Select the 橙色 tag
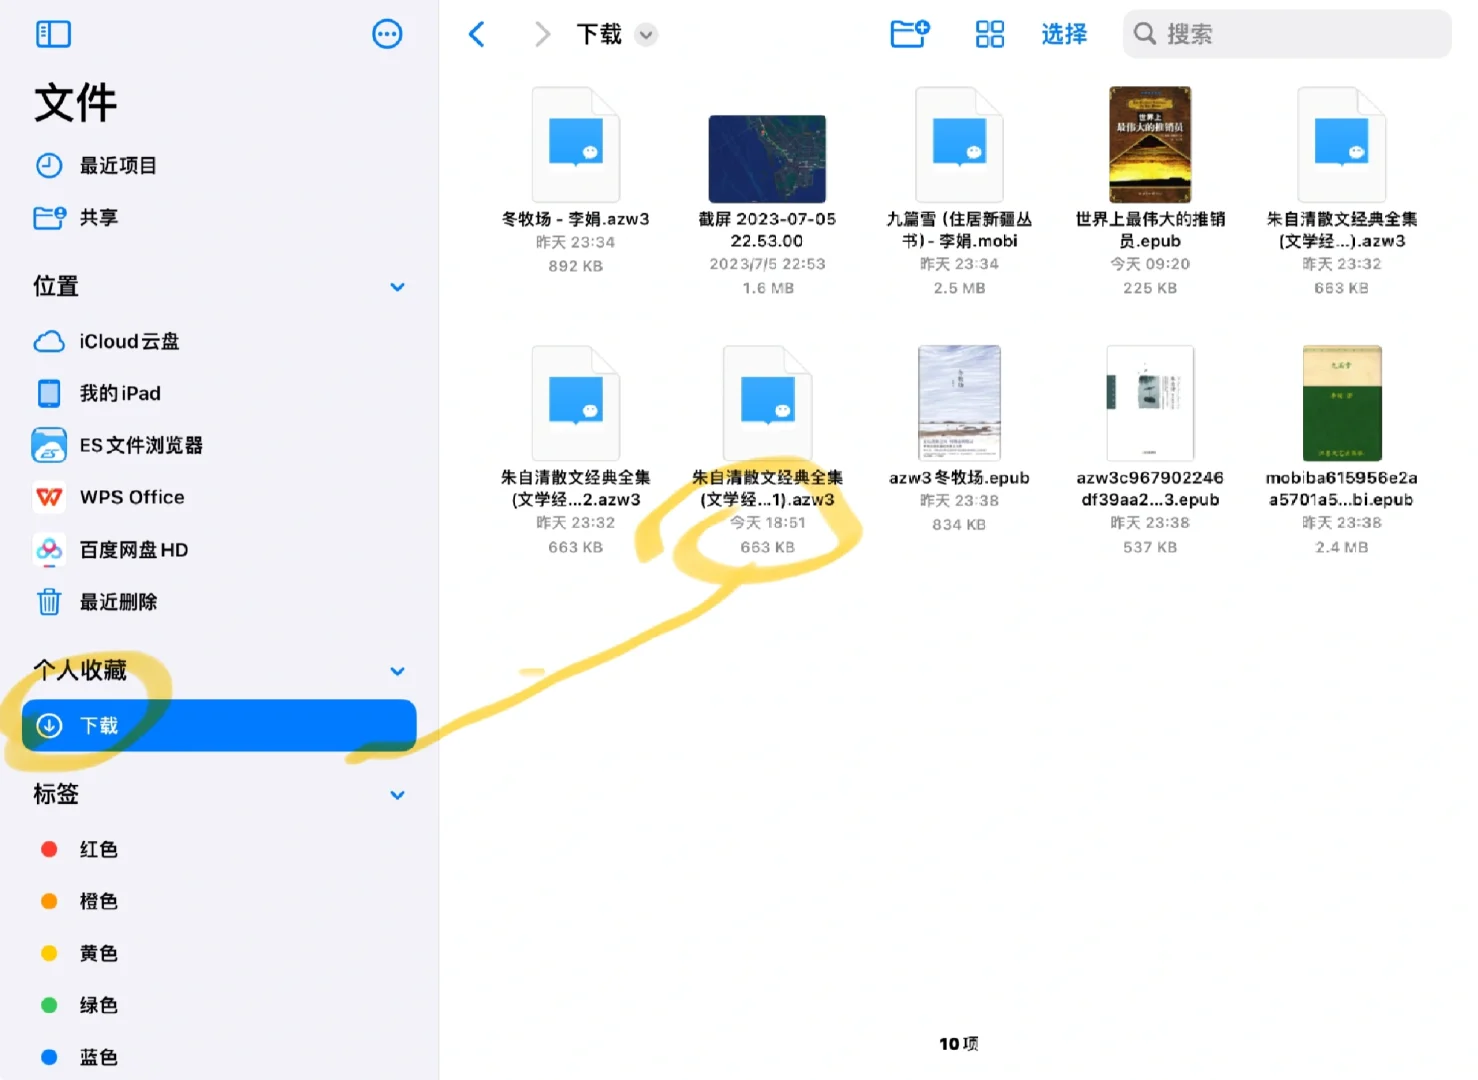 click(220, 902)
